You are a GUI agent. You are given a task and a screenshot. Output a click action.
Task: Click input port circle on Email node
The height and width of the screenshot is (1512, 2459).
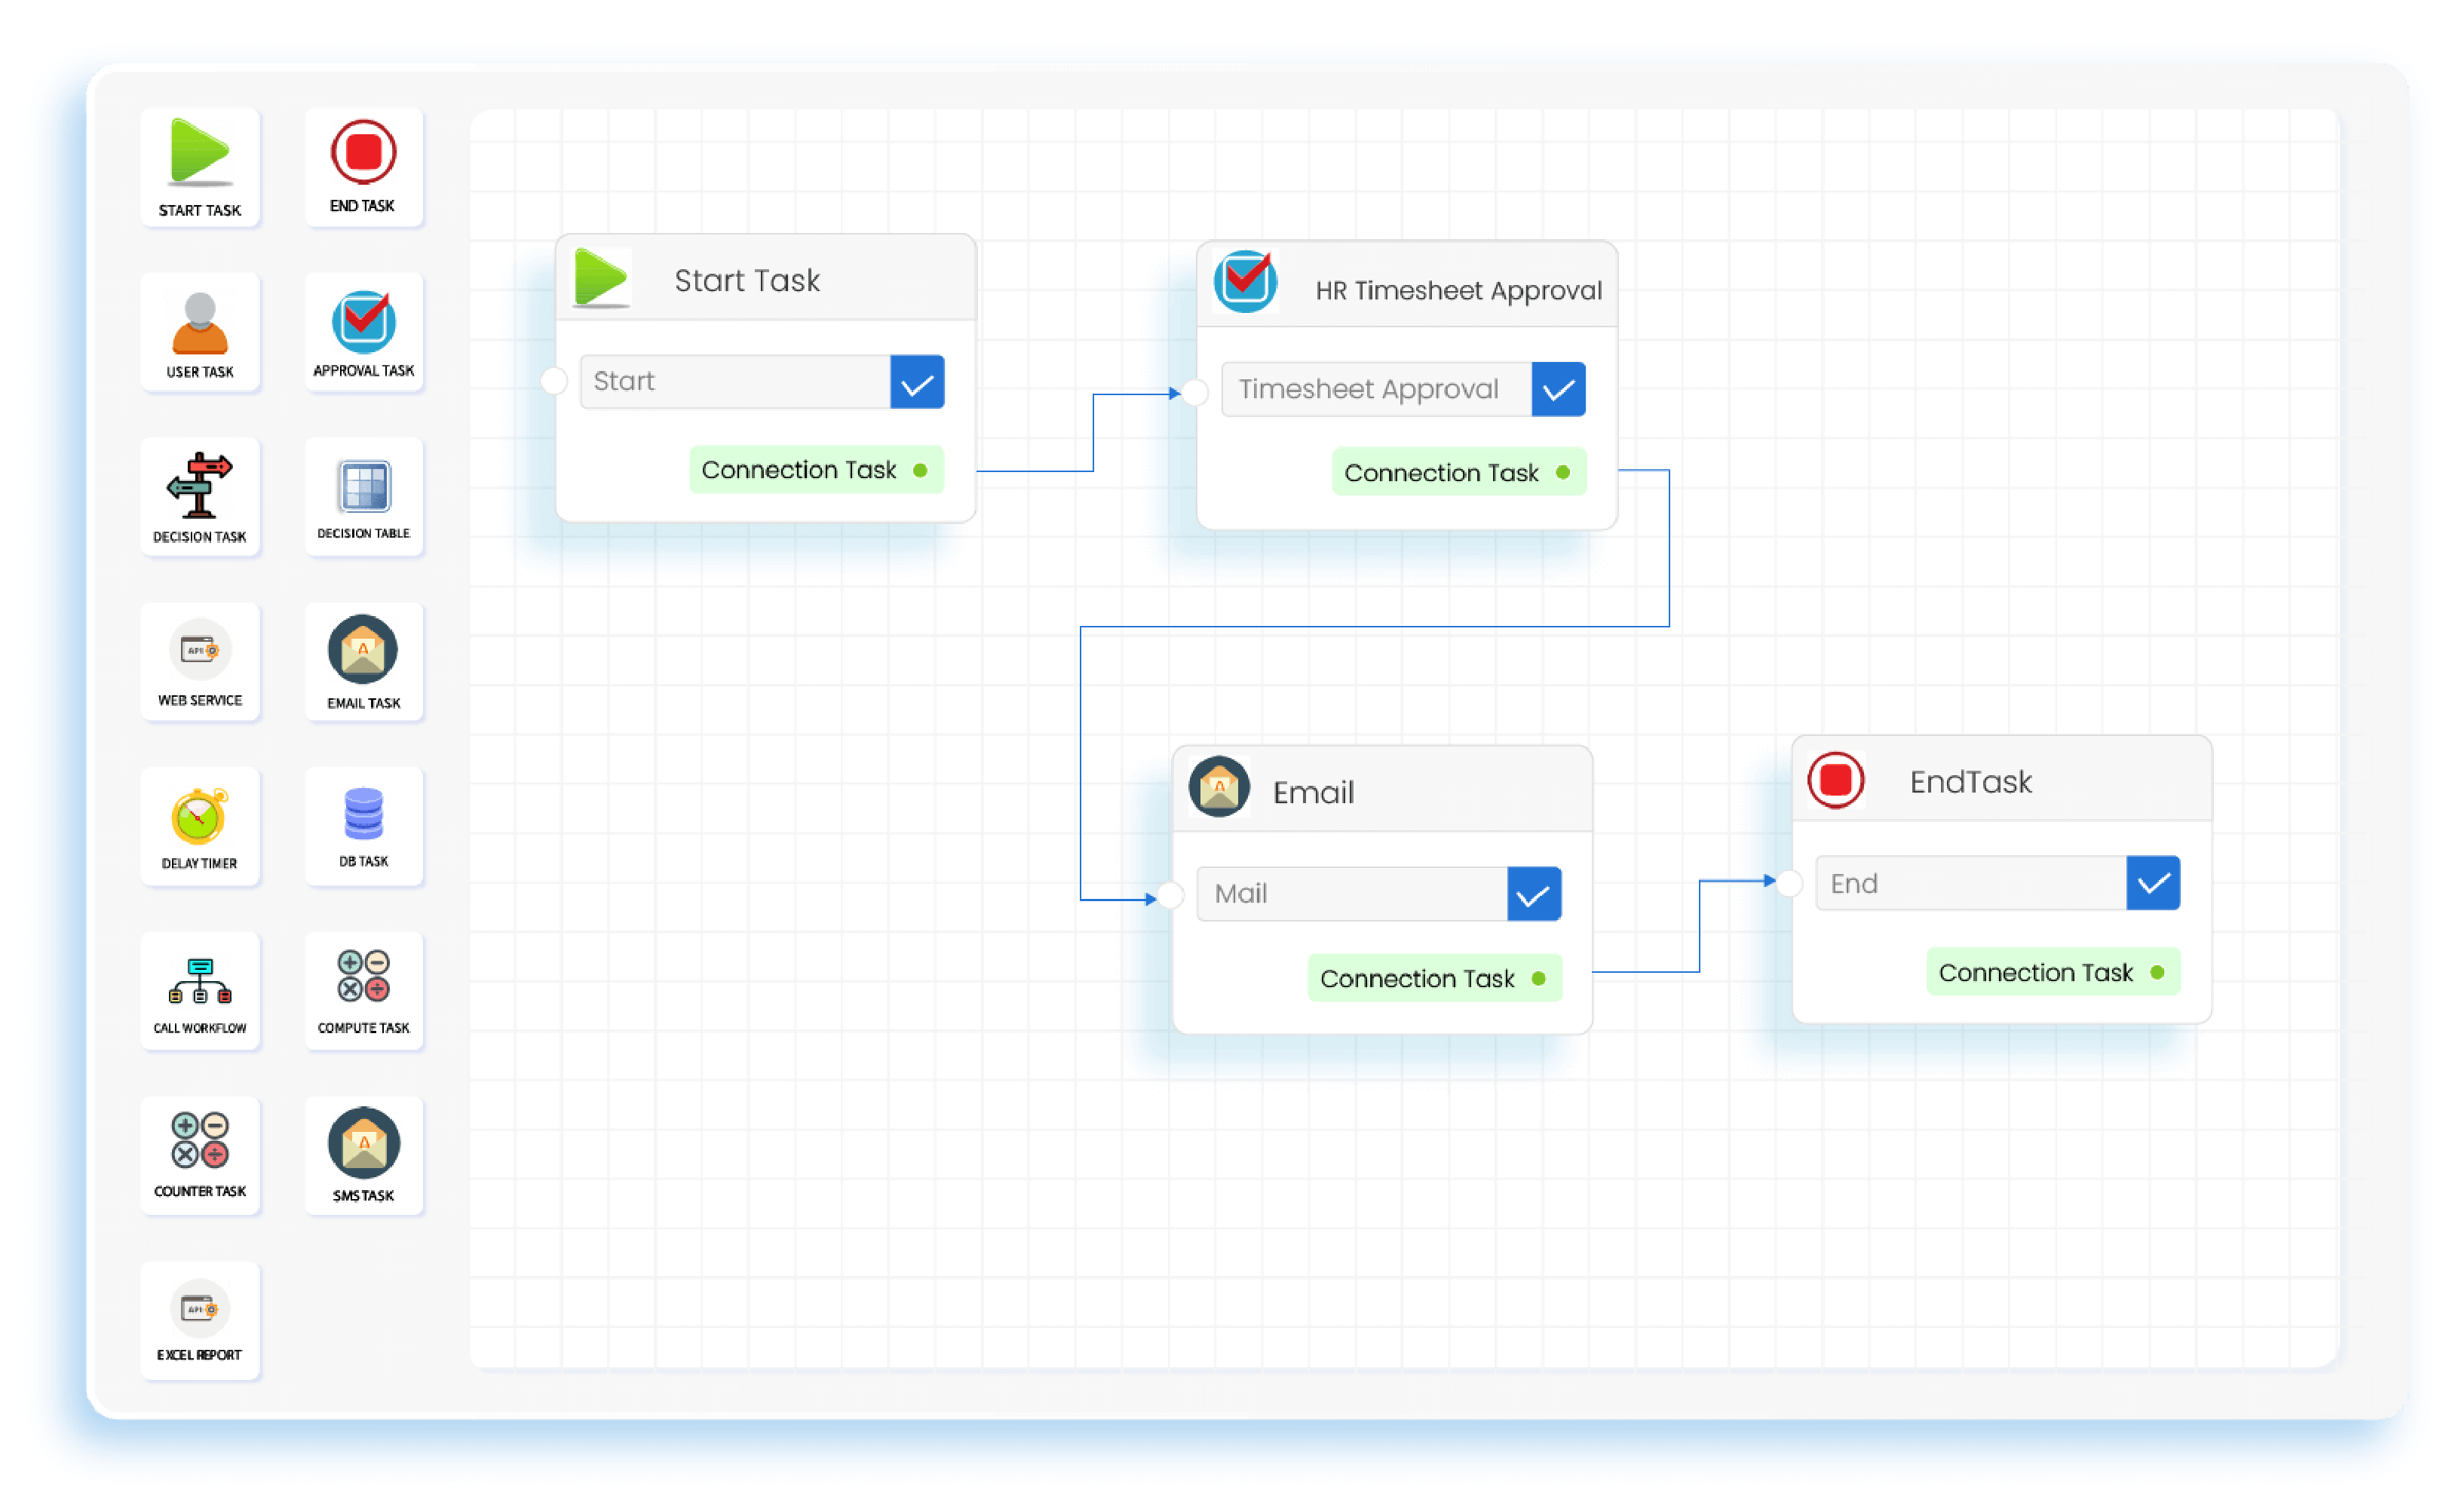1171,896
